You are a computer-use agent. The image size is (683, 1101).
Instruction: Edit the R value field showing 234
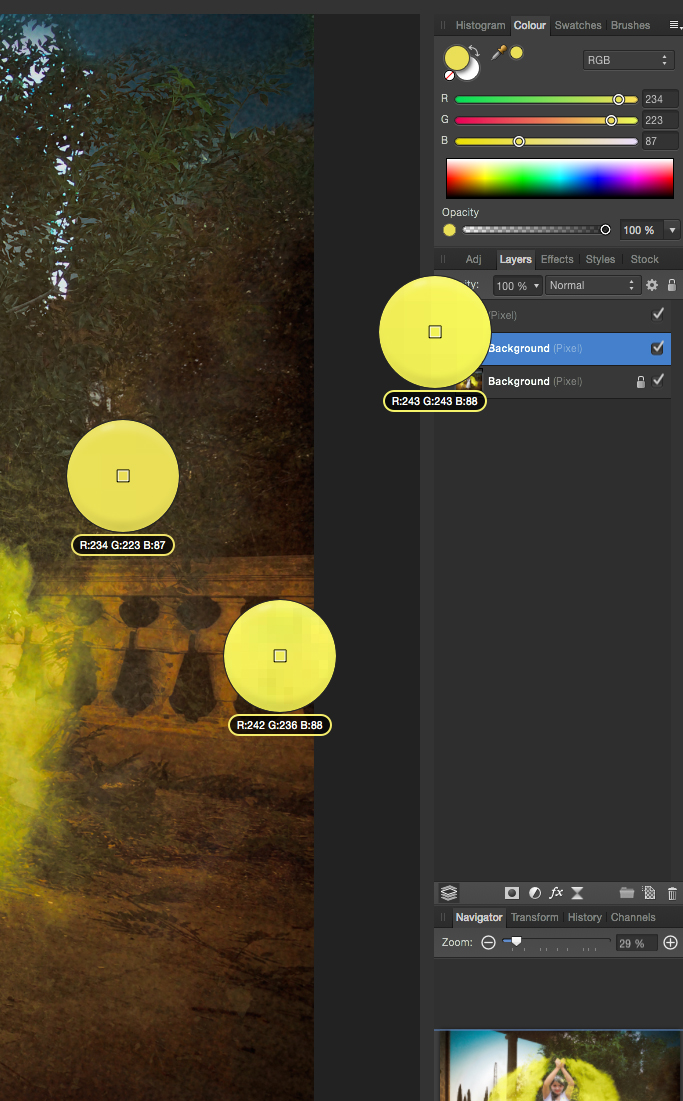tap(660, 99)
